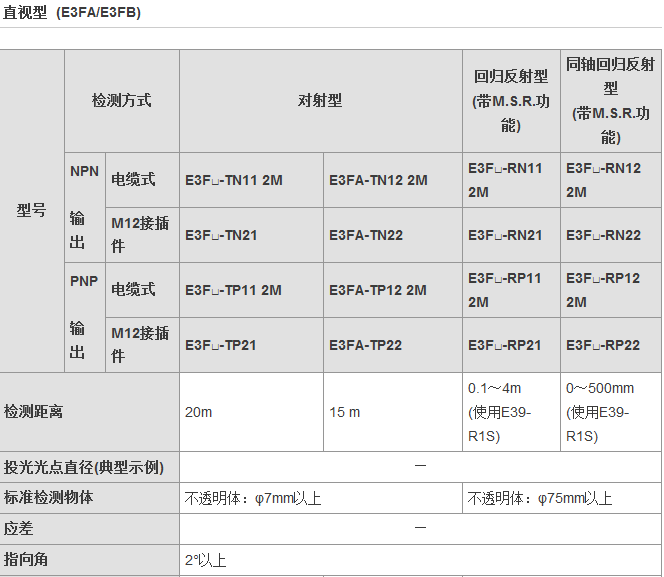Click the E3F□-RP12 2M model cell

[603, 290]
